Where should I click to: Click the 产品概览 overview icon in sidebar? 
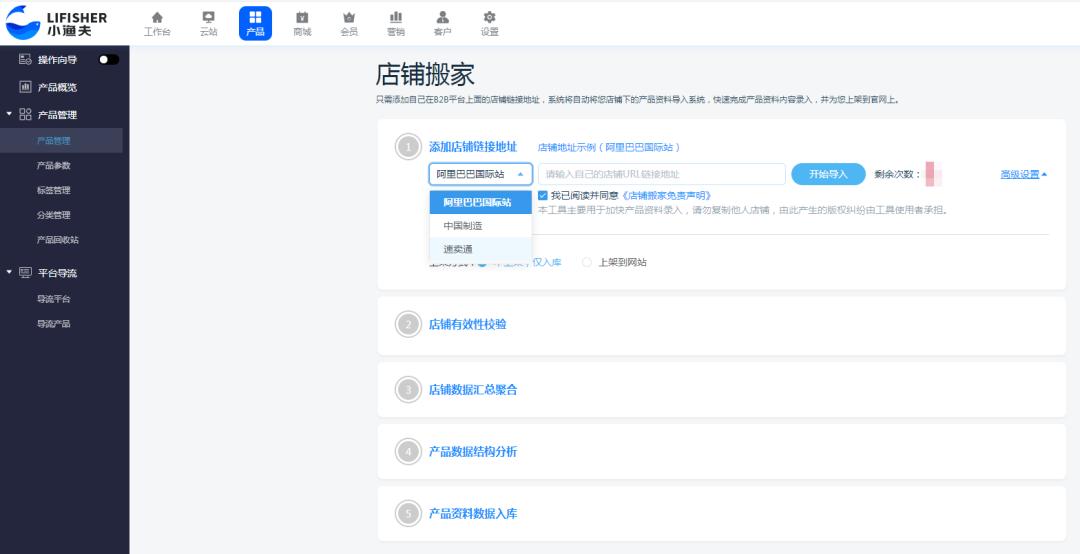pos(25,87)
